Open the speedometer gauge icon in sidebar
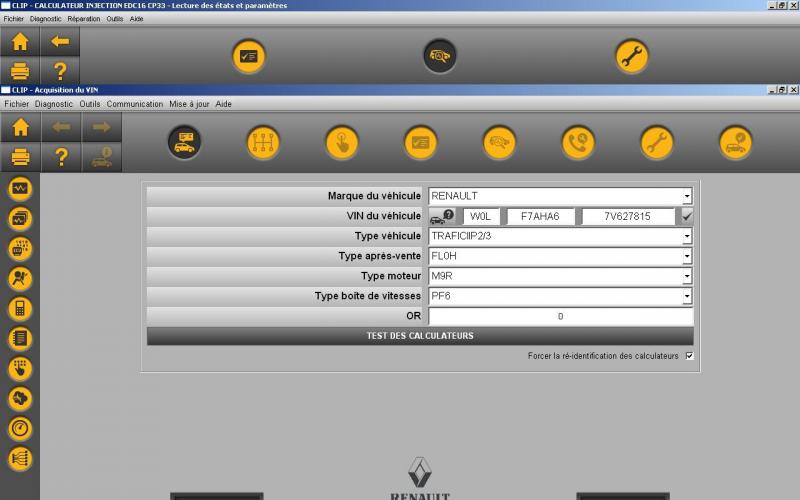The height and width of the screenshot is (500, 800). click(20, 429)
